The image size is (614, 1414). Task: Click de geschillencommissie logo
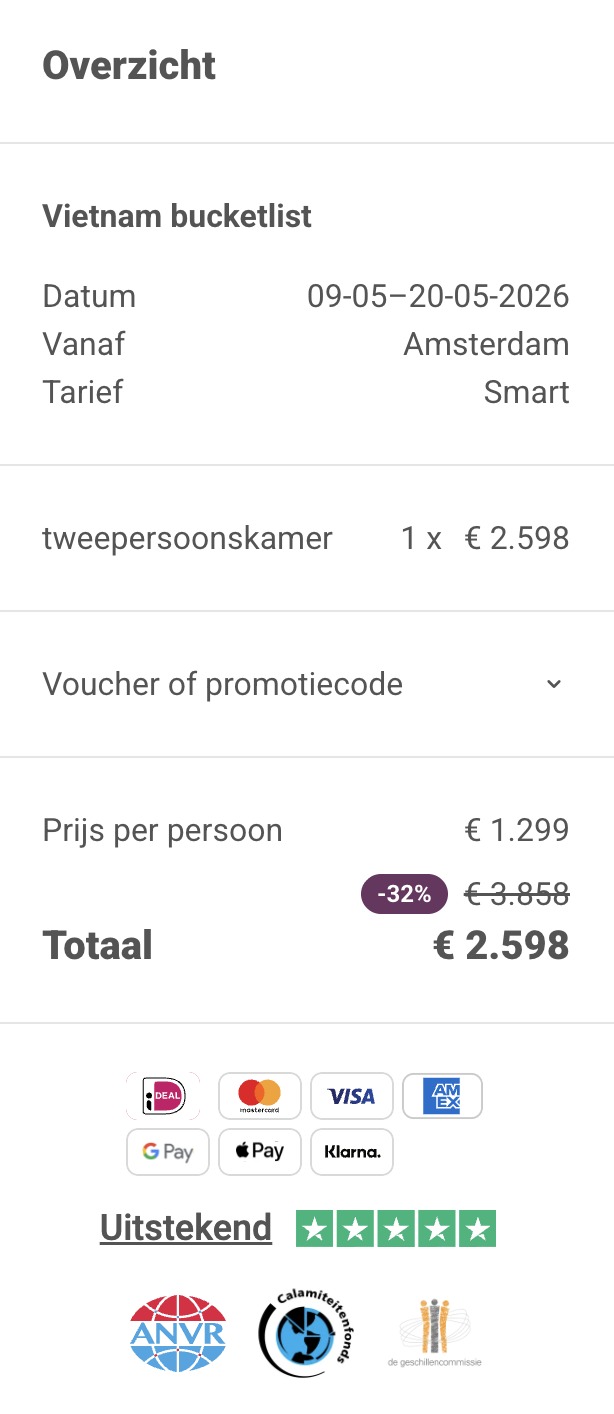tap(434, 1333)
